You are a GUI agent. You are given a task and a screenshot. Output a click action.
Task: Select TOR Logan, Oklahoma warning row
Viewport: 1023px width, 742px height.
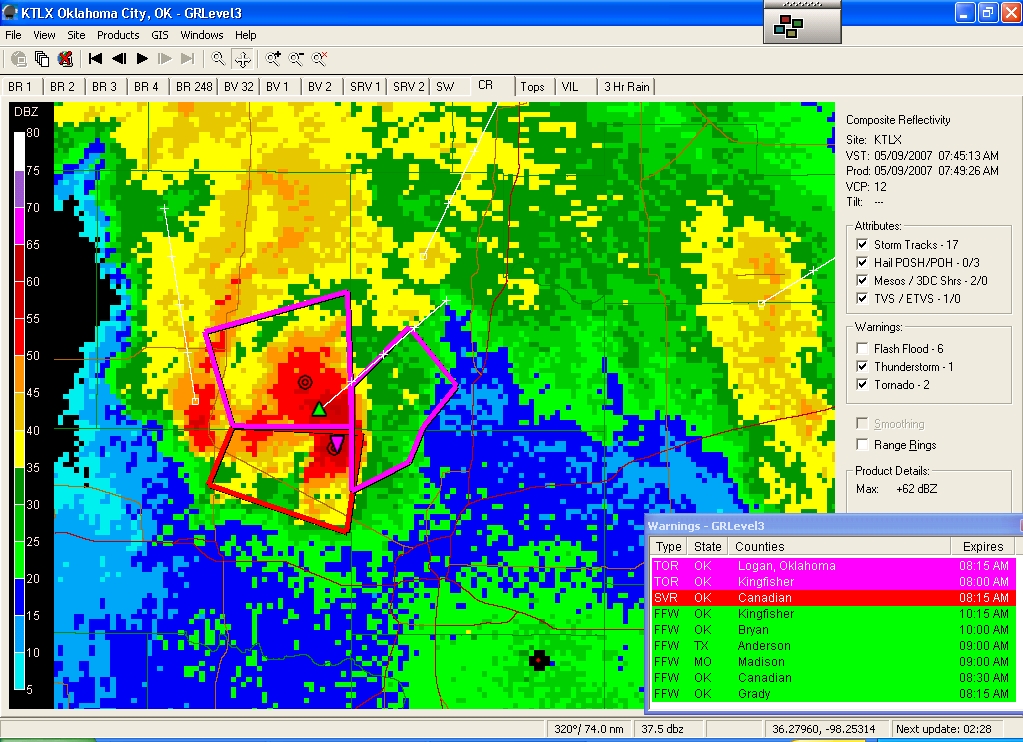pos(832,566)
